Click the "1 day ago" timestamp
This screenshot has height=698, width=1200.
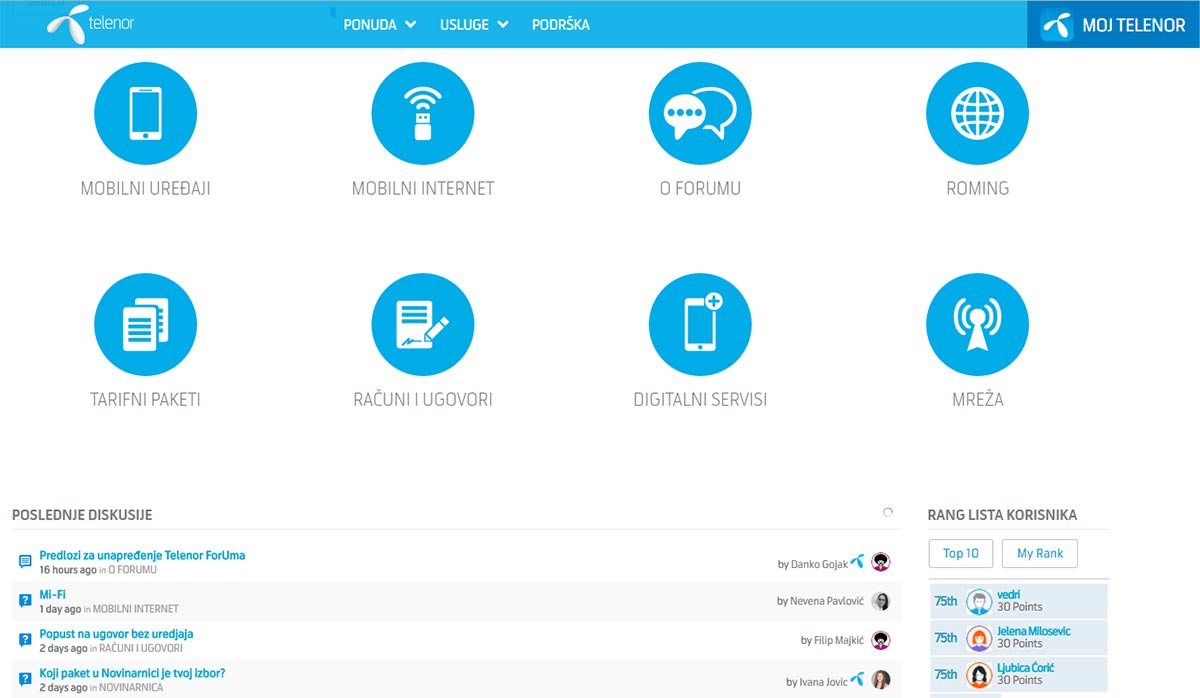[60, 609]
